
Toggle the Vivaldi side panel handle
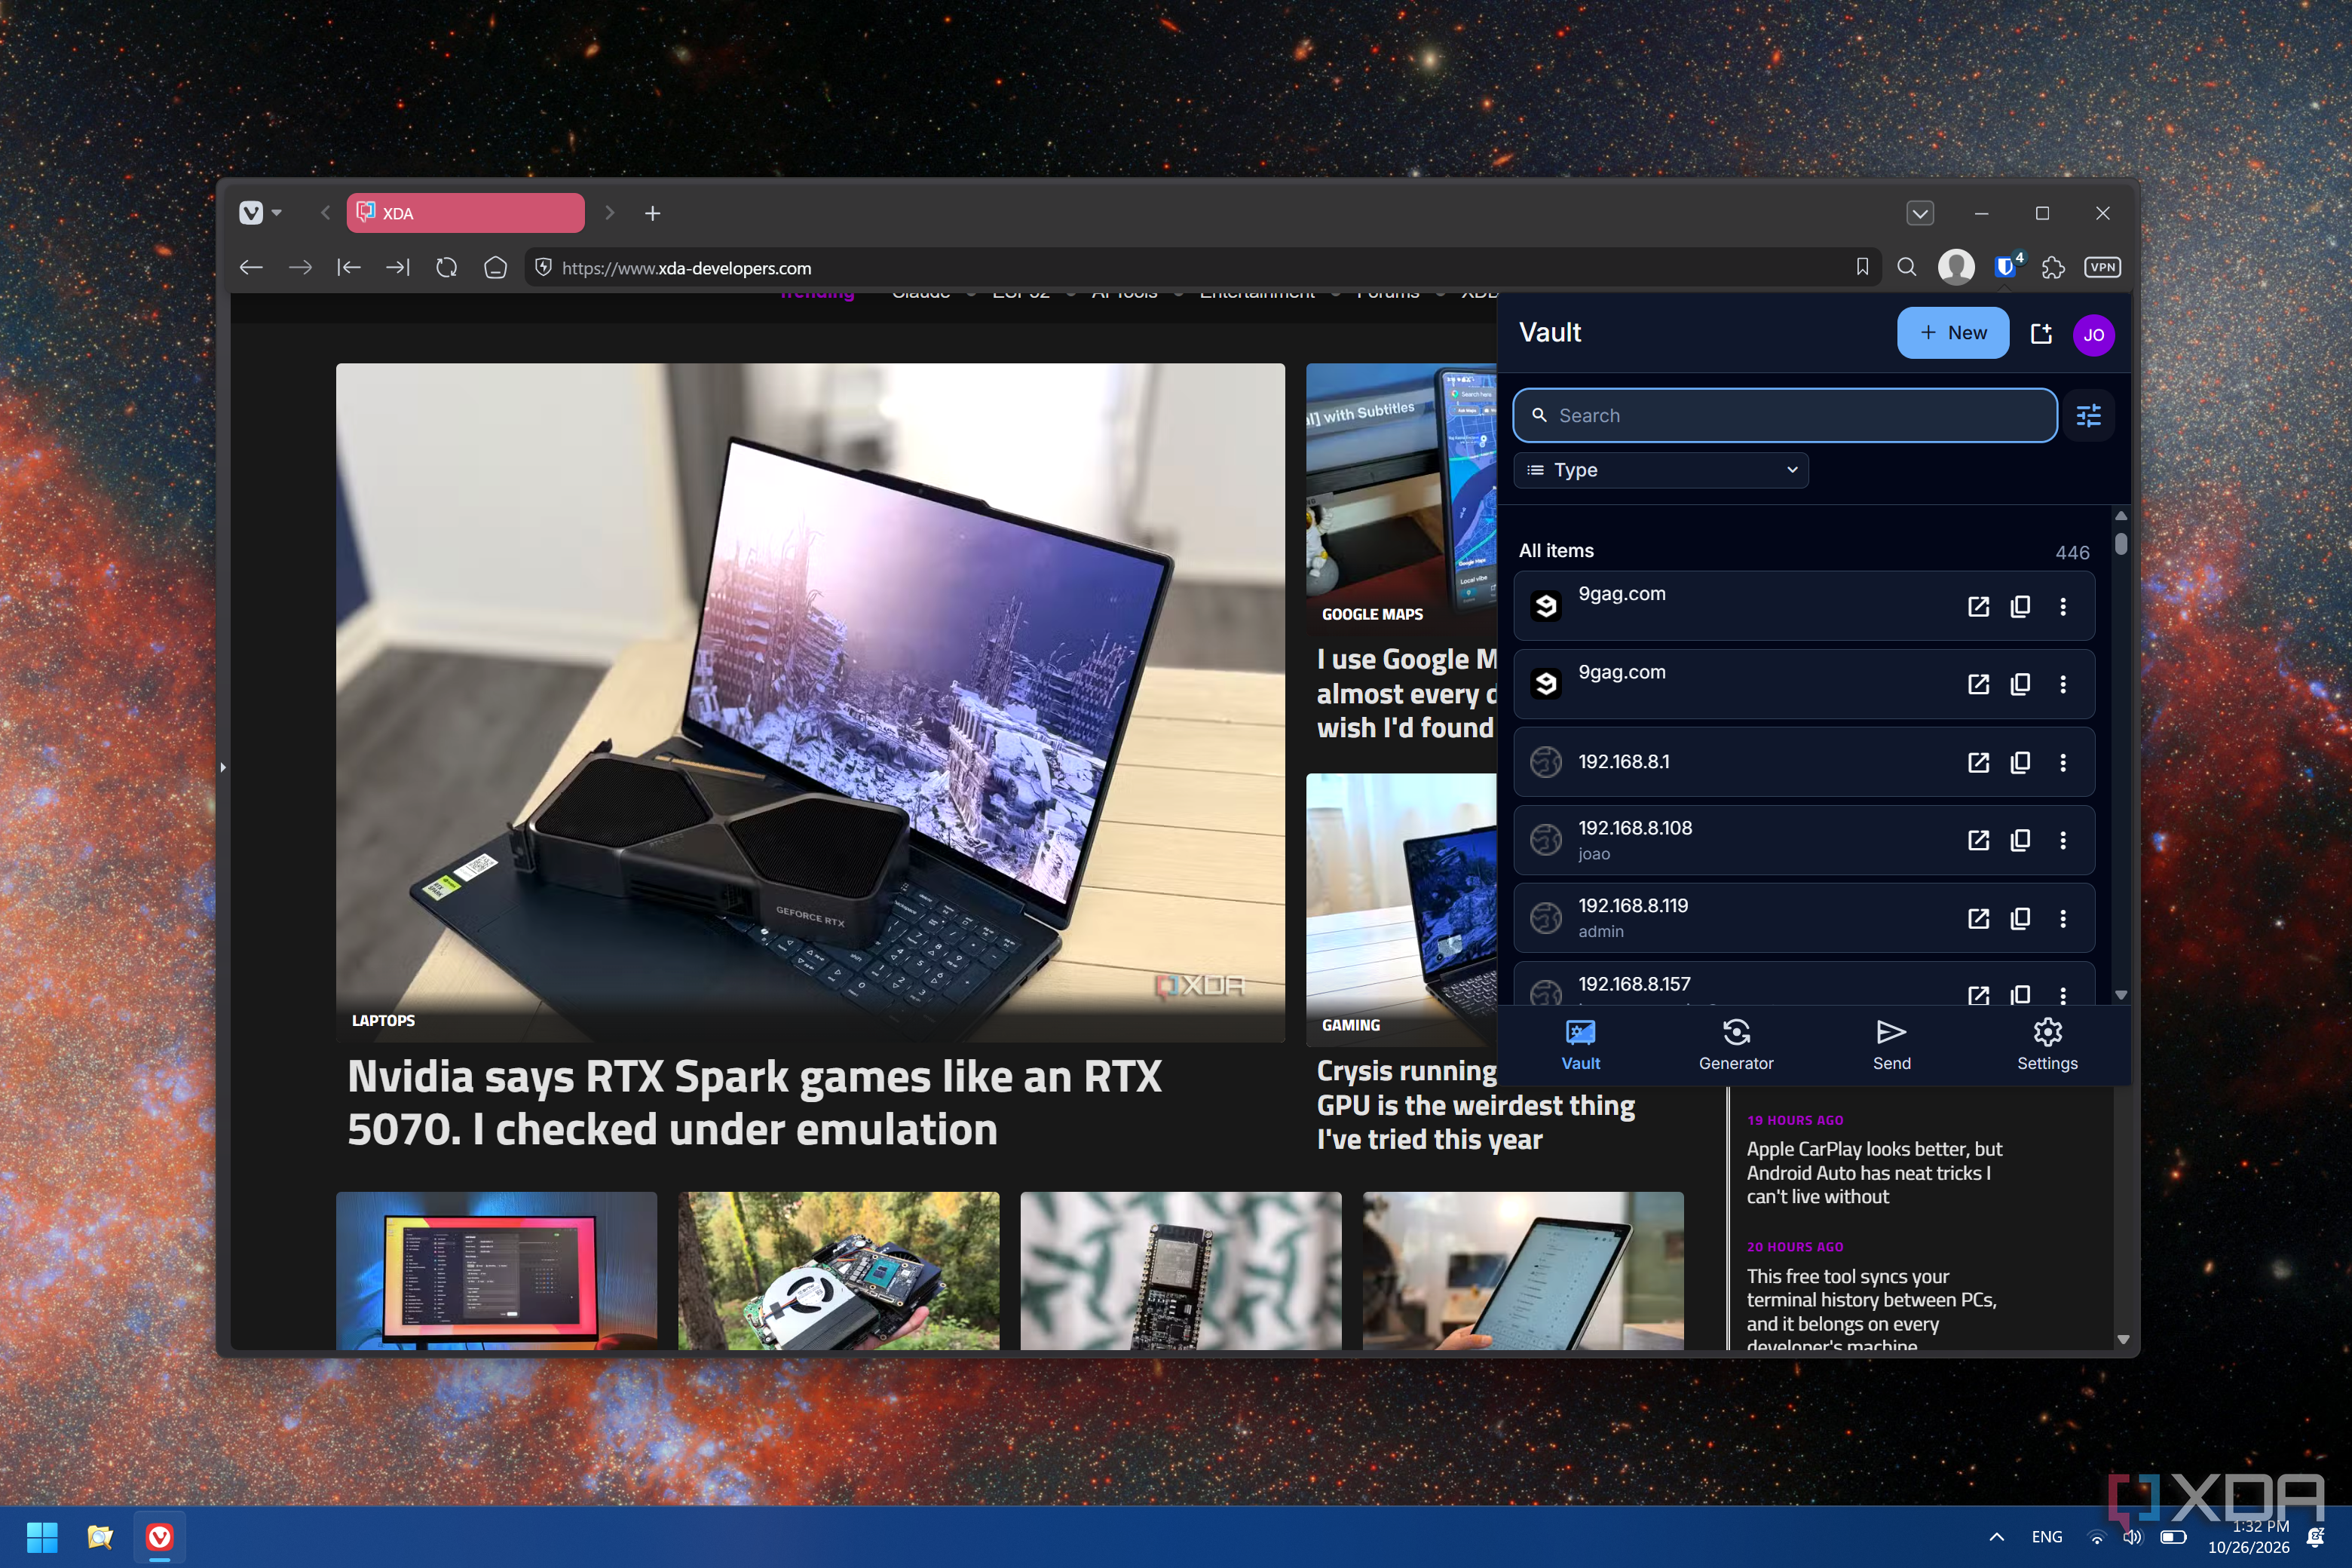[x=223, y=767]
